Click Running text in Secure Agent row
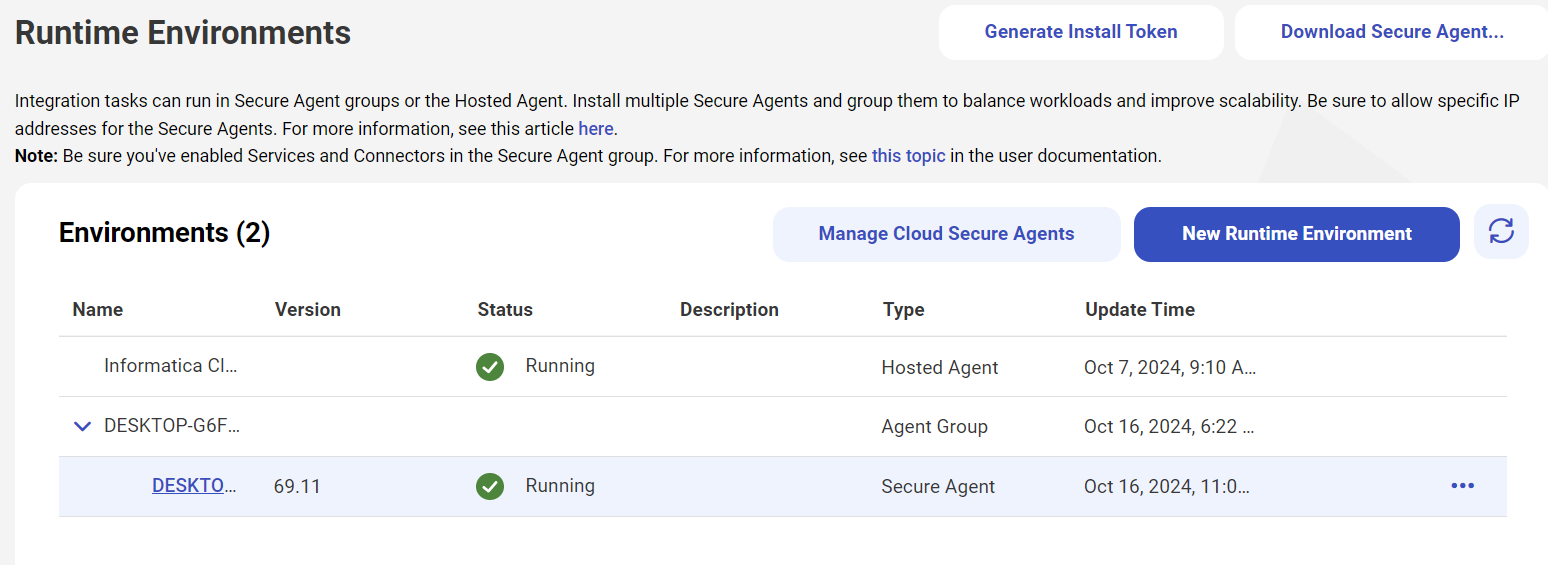The height and width of the screenshot is (565, 1548). coord(560,486)
